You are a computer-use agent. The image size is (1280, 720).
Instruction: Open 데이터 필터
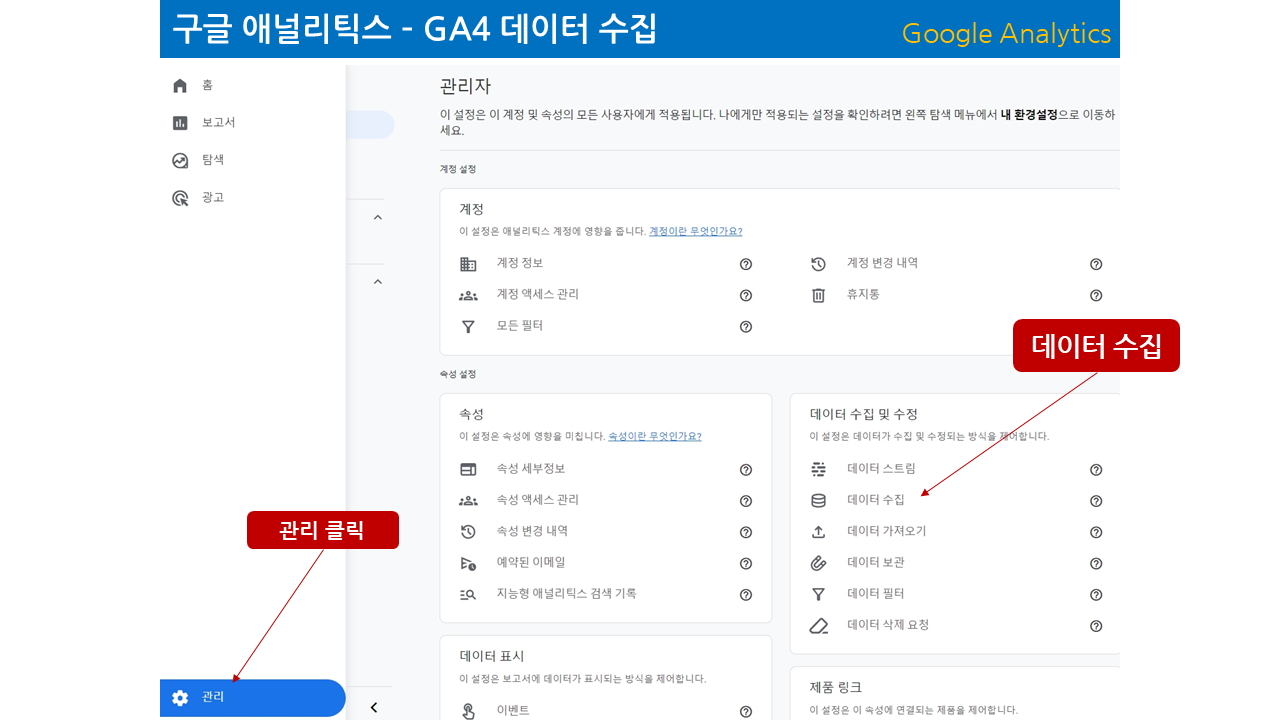click(x=876, y=593)
